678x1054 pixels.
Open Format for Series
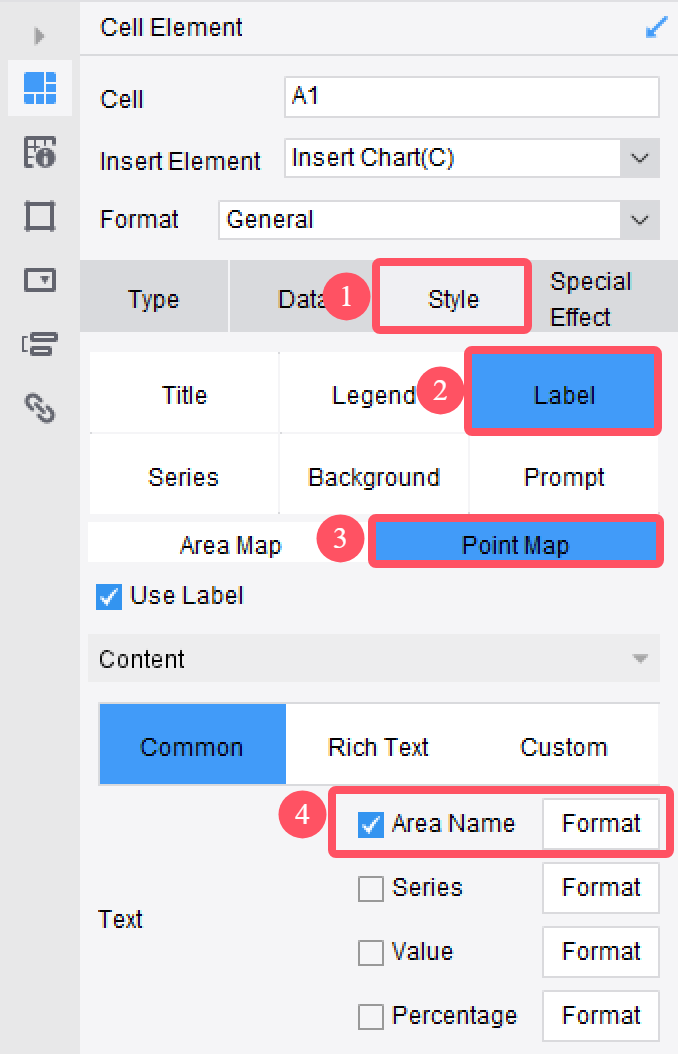pos(601,887)
